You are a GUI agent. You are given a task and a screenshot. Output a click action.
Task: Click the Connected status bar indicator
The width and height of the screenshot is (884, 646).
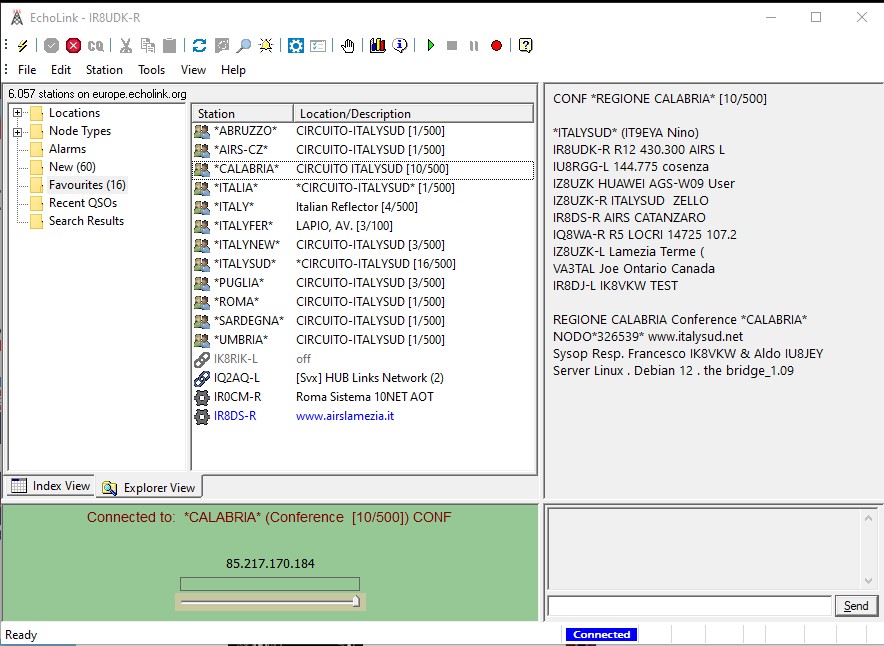602,635
